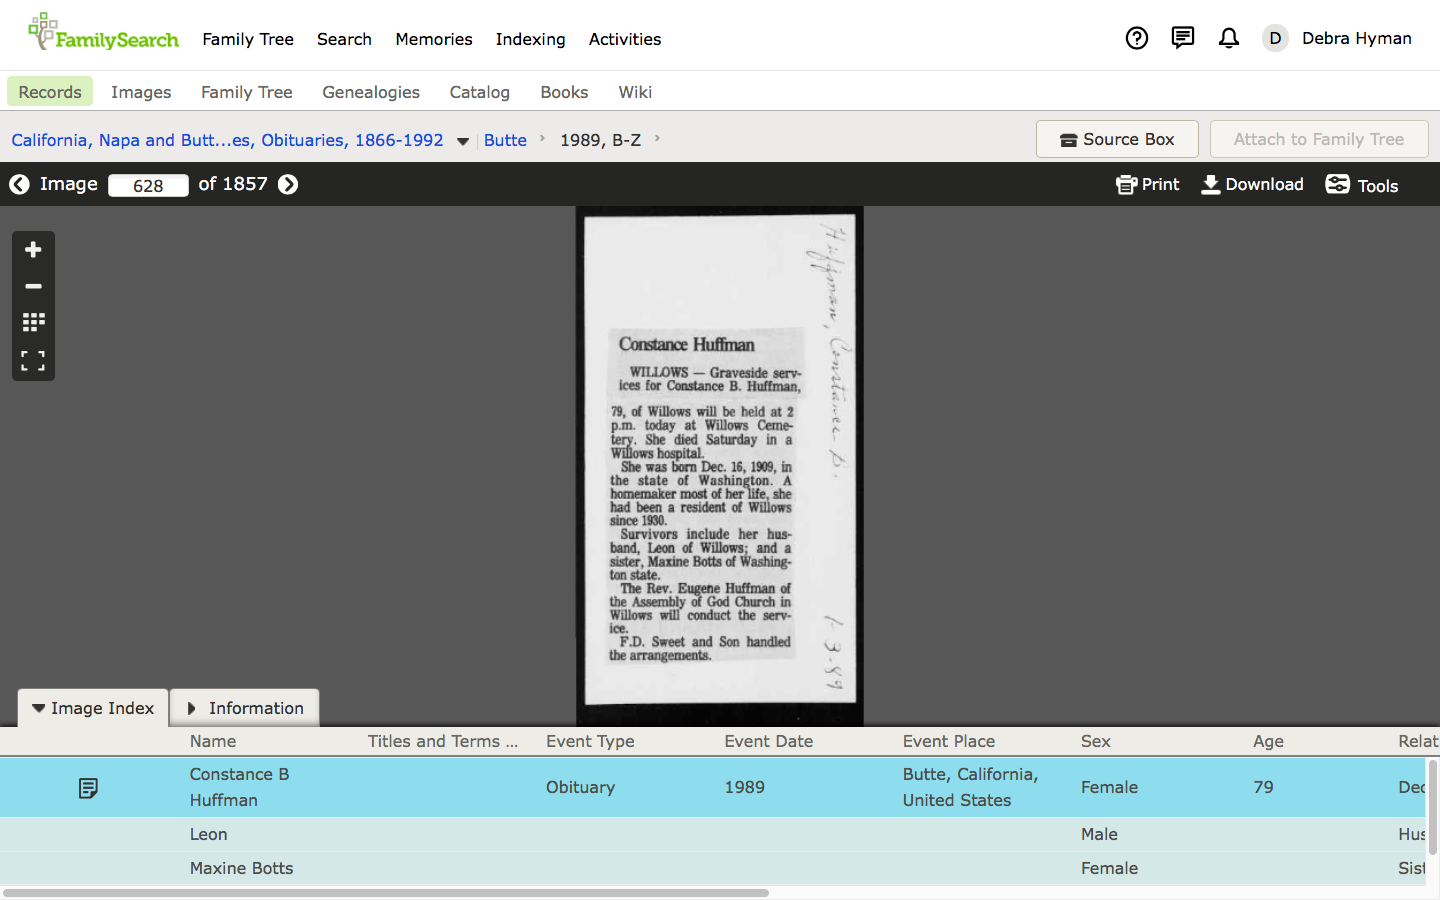Collapse the Image Index panel

[93, 708]
